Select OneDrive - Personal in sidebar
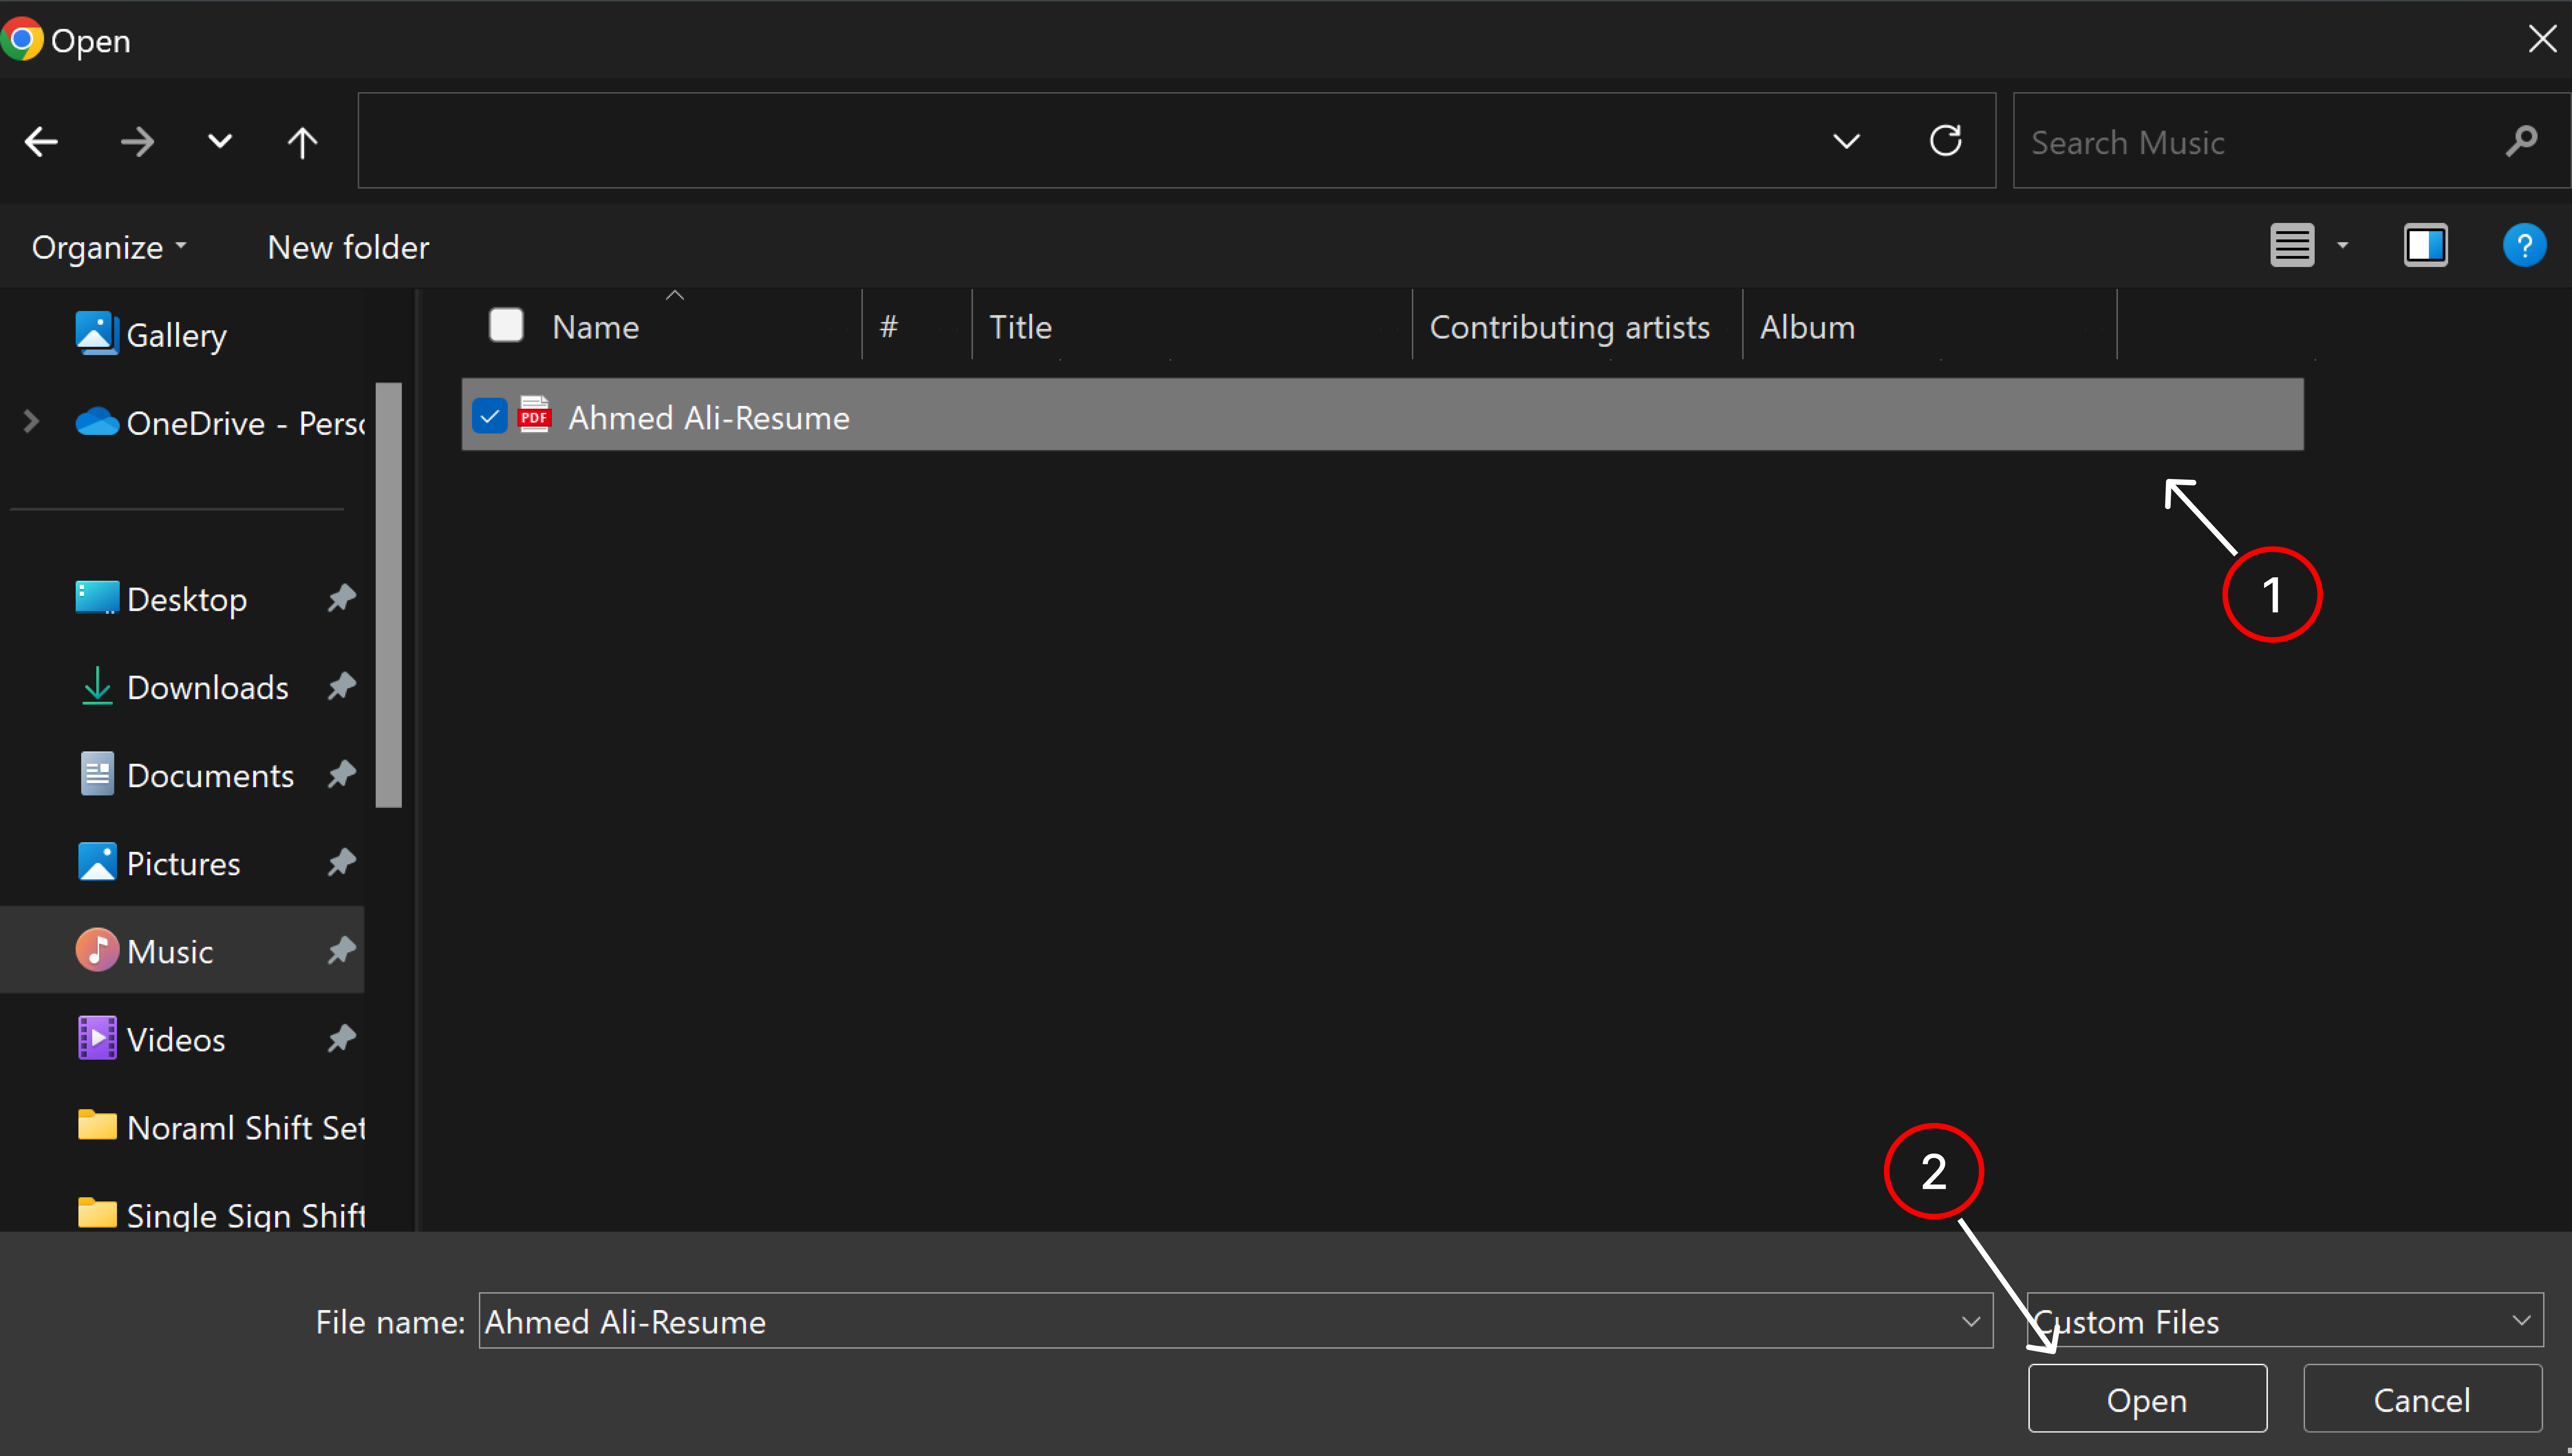 (x=220, y=422)
